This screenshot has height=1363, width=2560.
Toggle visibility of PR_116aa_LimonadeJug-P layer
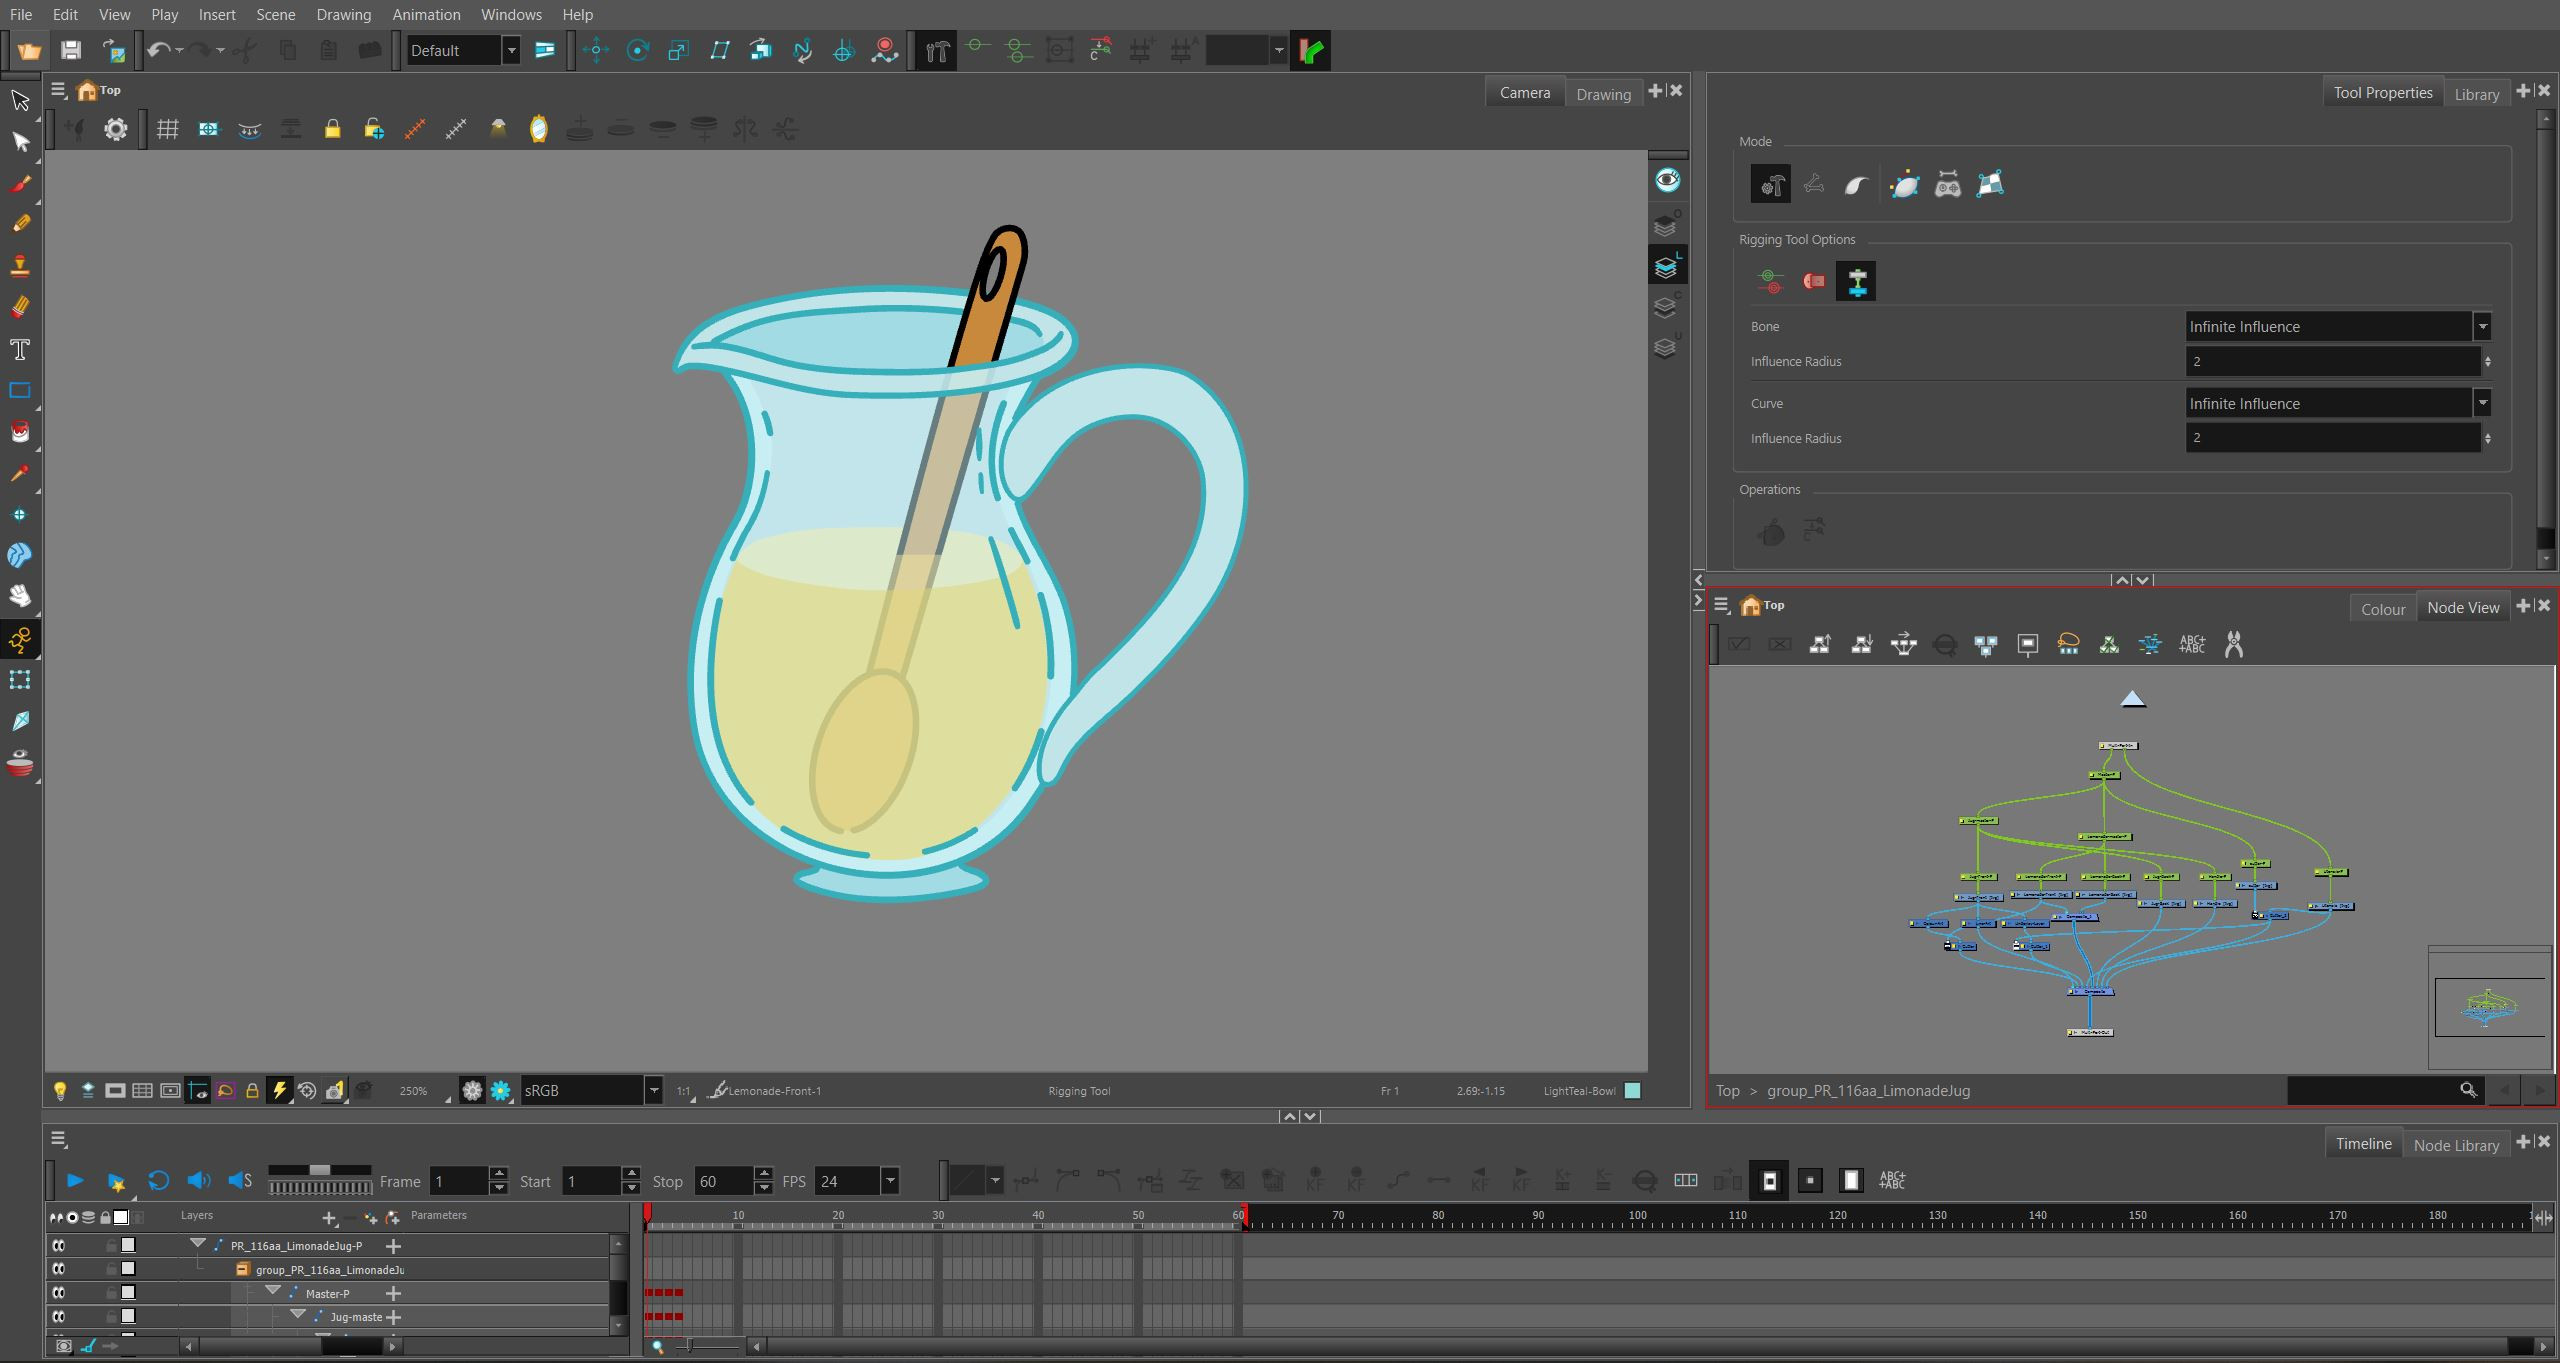pos(59,1245)
